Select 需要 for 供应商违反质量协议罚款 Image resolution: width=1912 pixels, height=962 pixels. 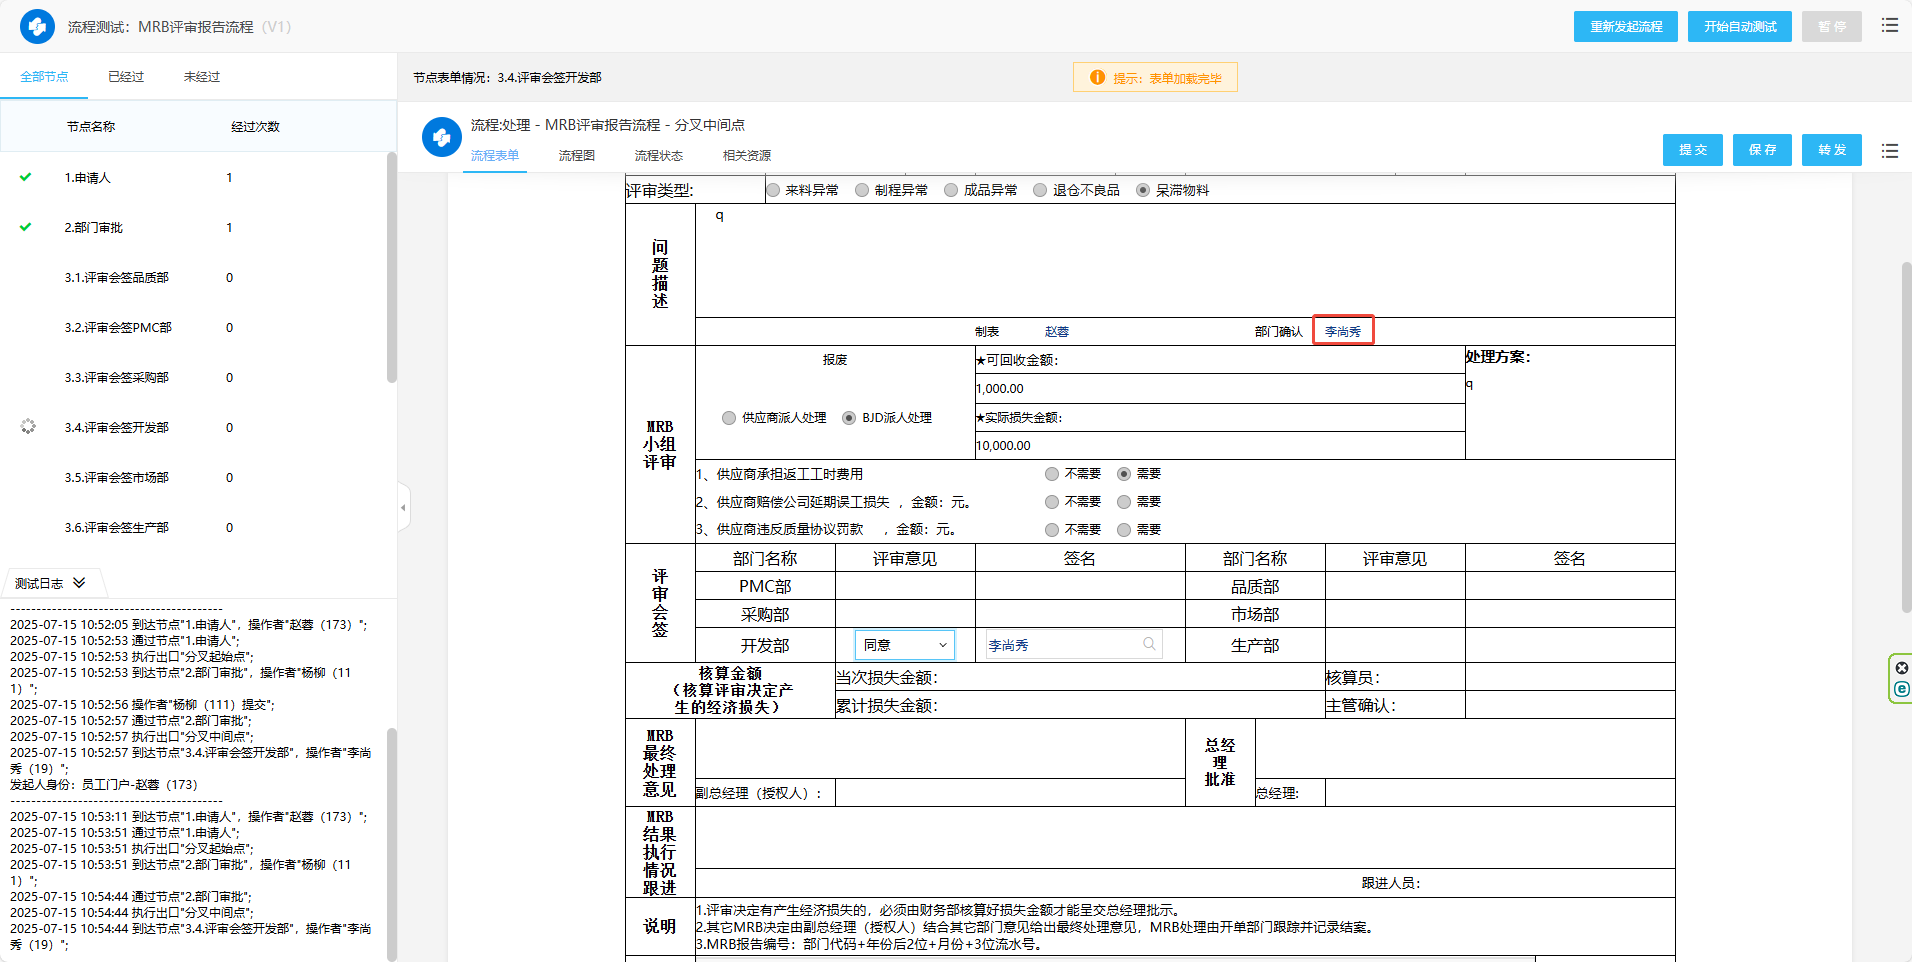point(1124,530)
